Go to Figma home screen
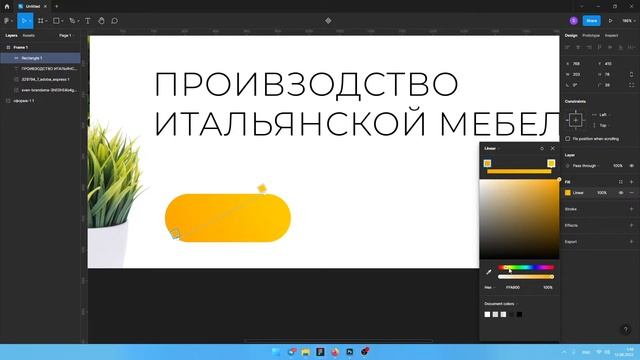Viewport: 640px width, 360px height. [x=7, y=7]
